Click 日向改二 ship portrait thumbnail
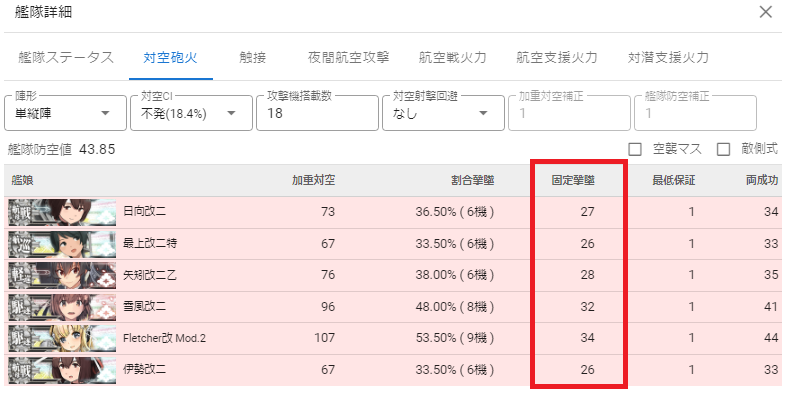 [x=62, y=212]
